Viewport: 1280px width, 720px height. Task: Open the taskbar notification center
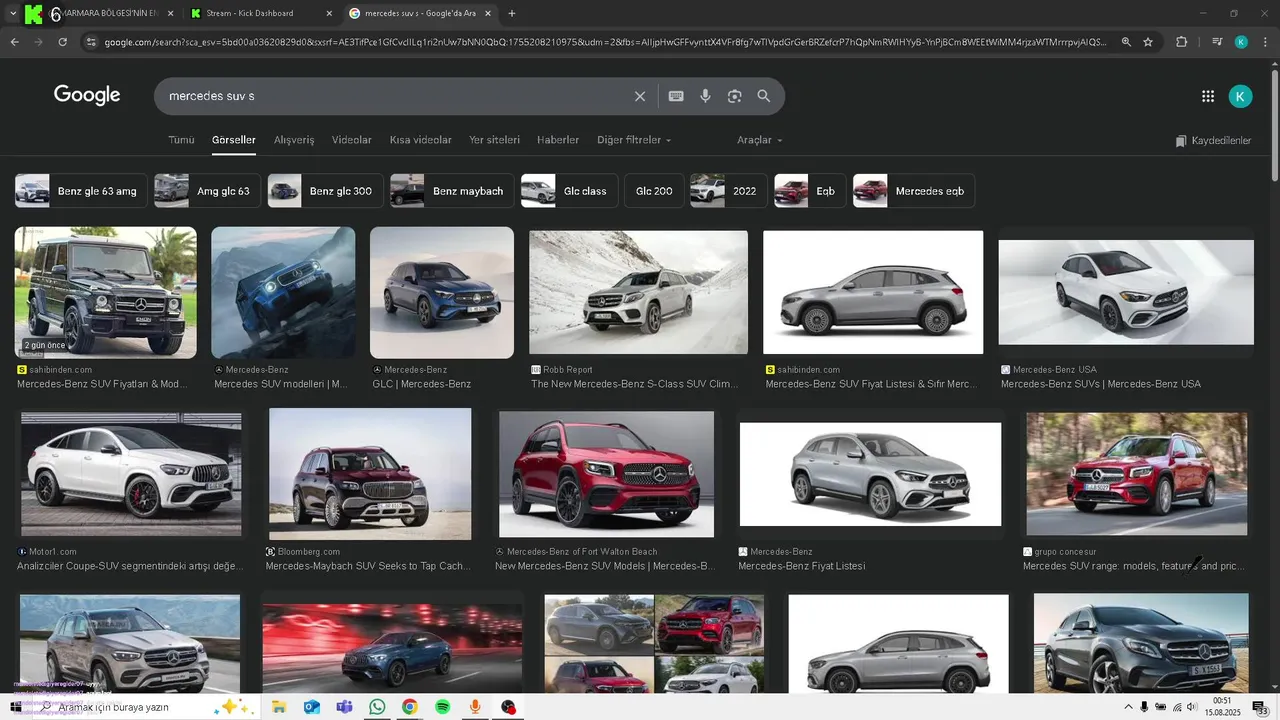coord(1259,707)
